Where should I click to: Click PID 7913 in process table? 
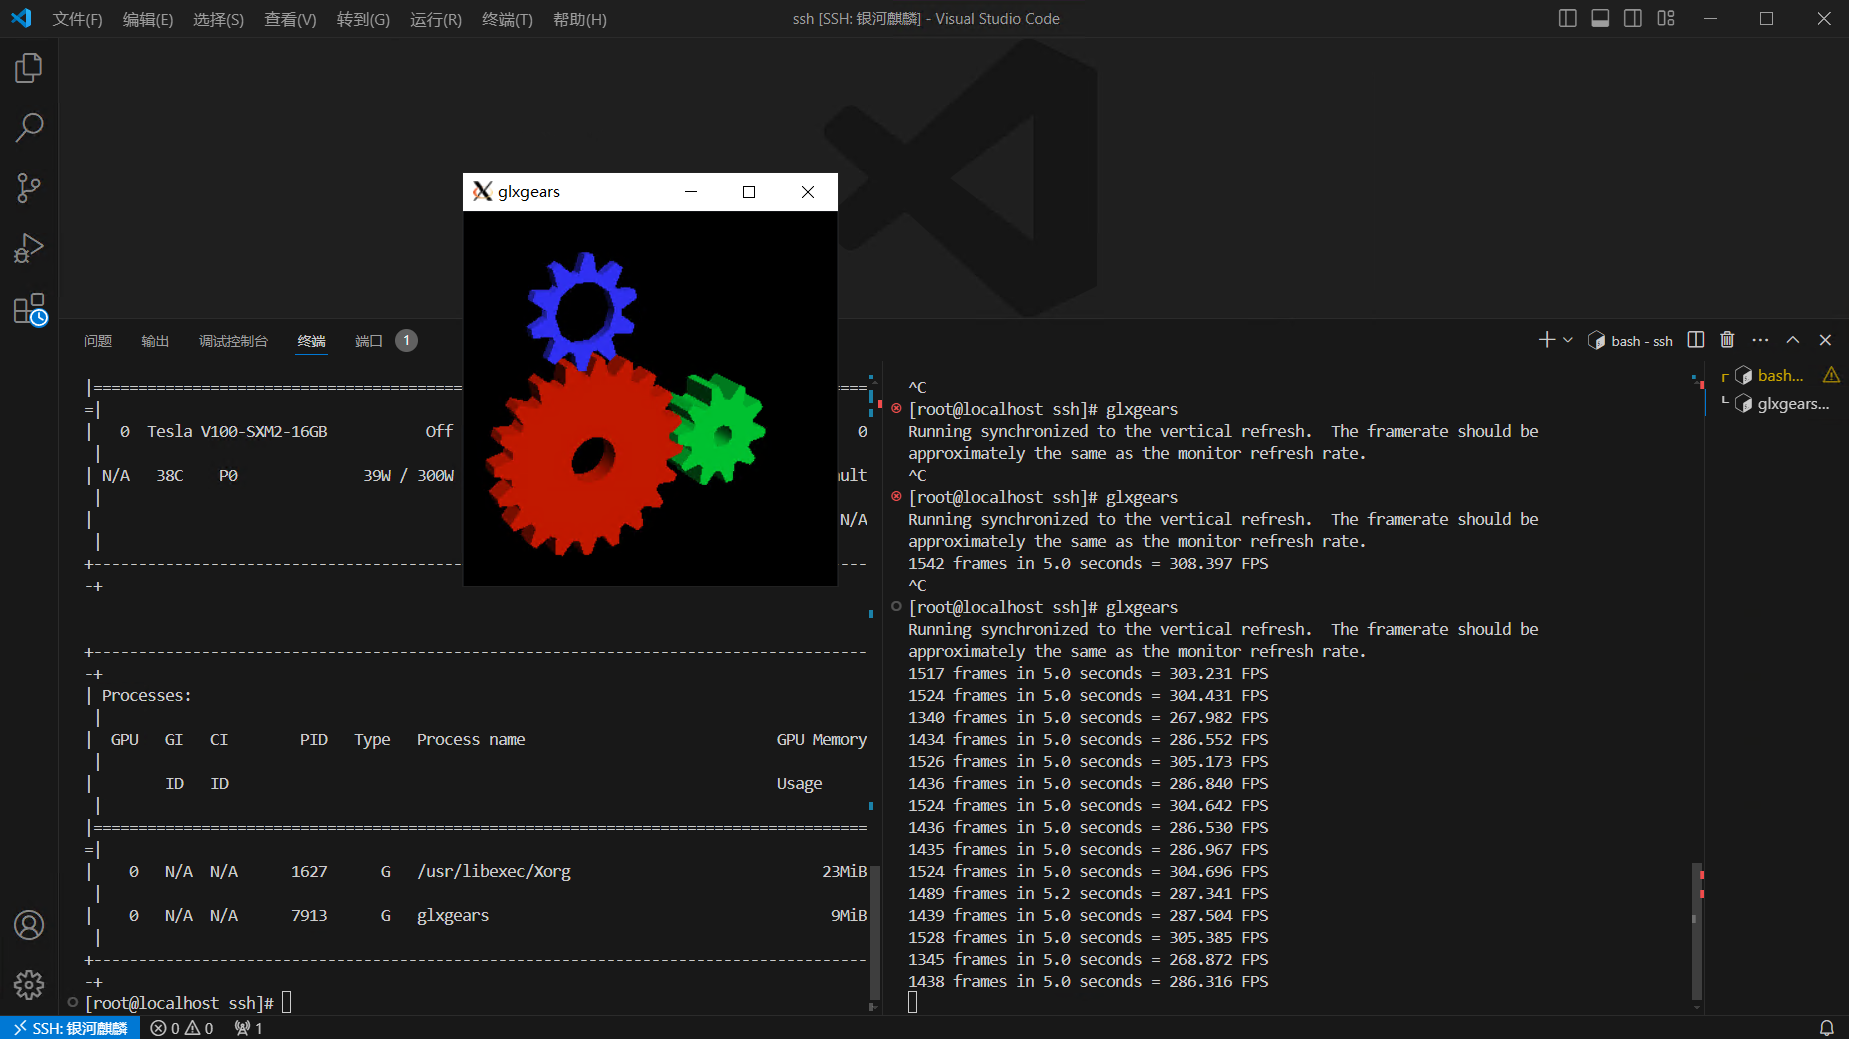click(x=309, y=915)
